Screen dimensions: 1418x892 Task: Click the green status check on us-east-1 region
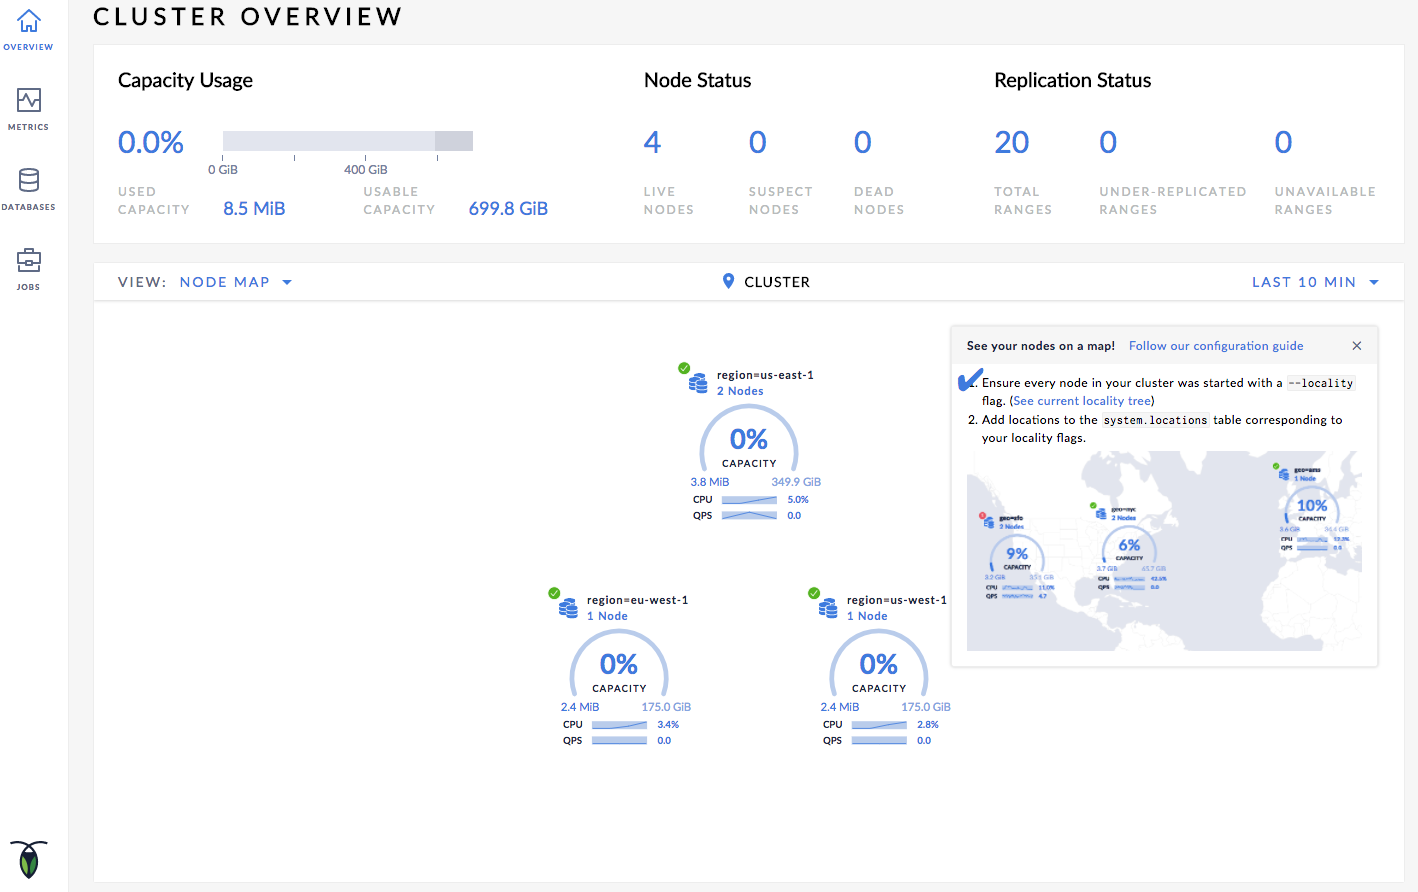point(685,367)
